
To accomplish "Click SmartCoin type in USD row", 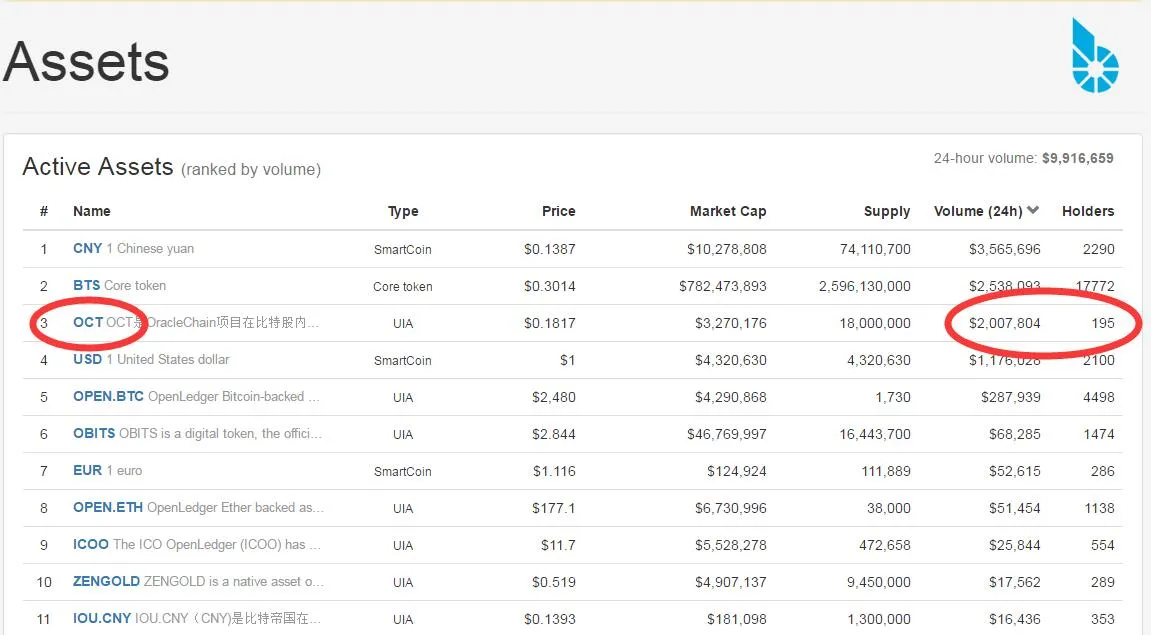I will click(x=403, y=360).
